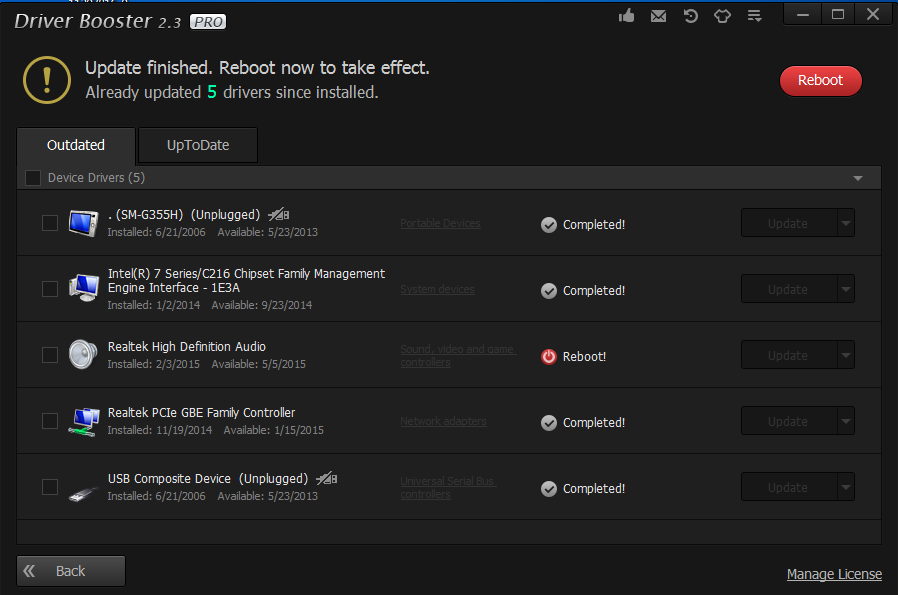Click the 'Update finished. Reboot now' message

click(257, 68)
